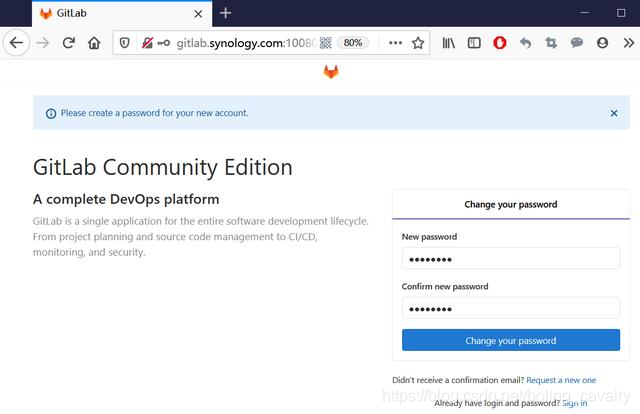Image resolution: width=640 pixels, height=414 pixels.
Task: Click the insecure connection lock icon
Action: tap(147, 43)
